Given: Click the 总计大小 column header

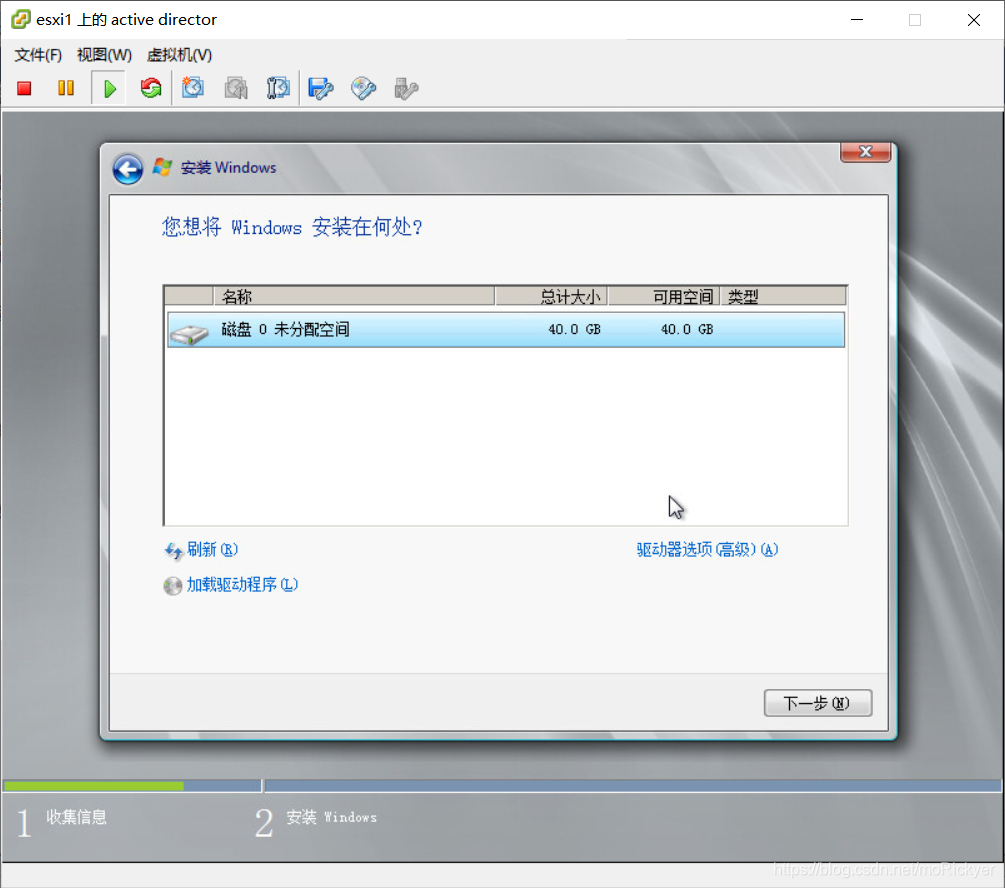Looking at the screenshot, I should pyautogui.click(x=551, y=296).
